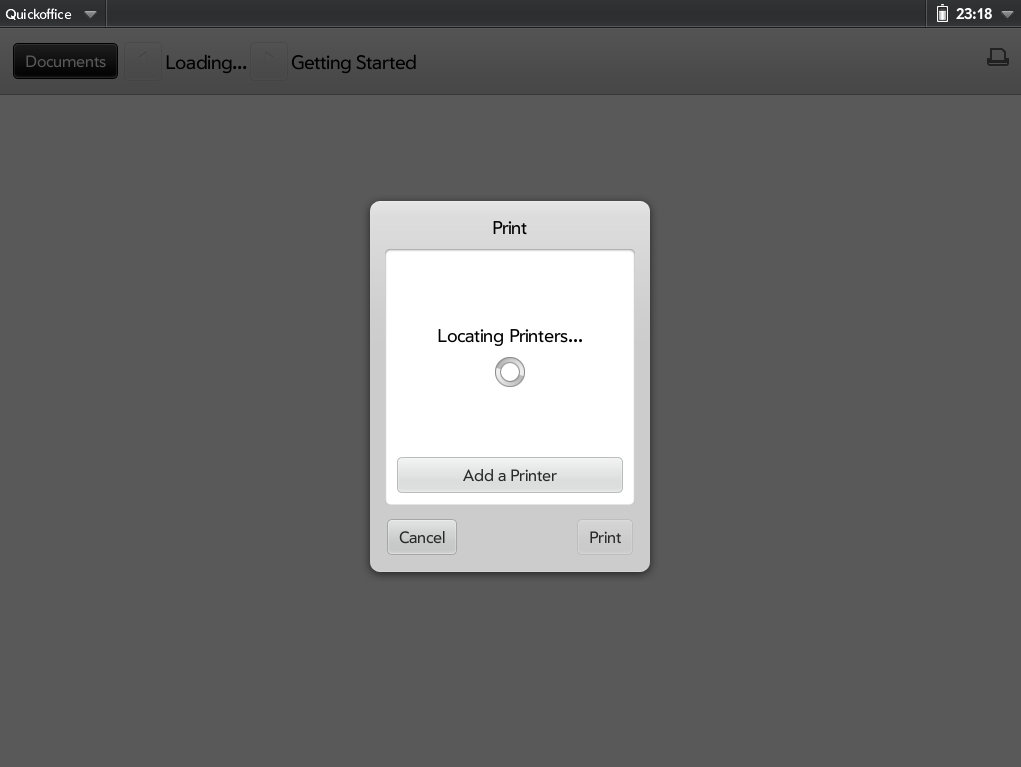Screen dimensions: 1021x767
Task: Expand the Quickoffice menu arrow
Action: coord(91,14)
